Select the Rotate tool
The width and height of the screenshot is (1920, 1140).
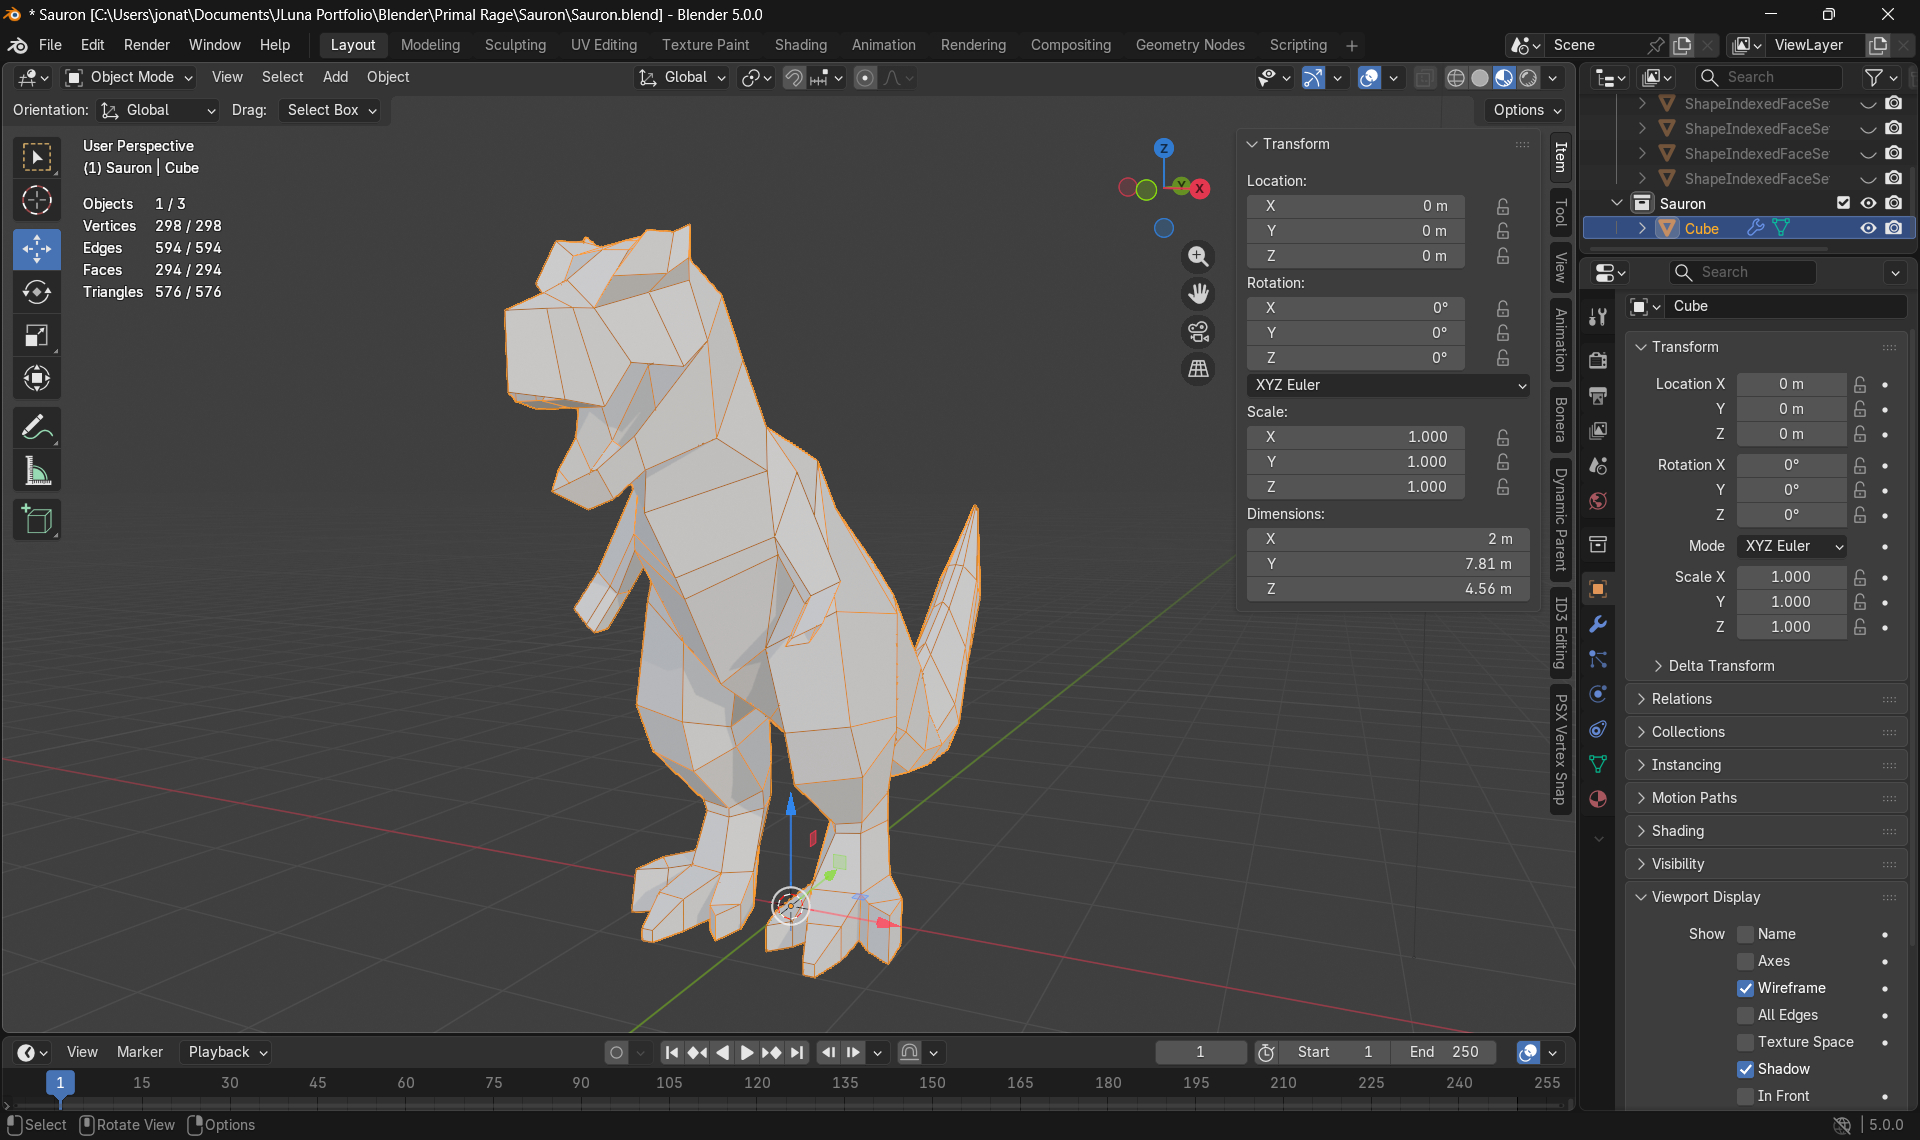[x=37, y=292]
